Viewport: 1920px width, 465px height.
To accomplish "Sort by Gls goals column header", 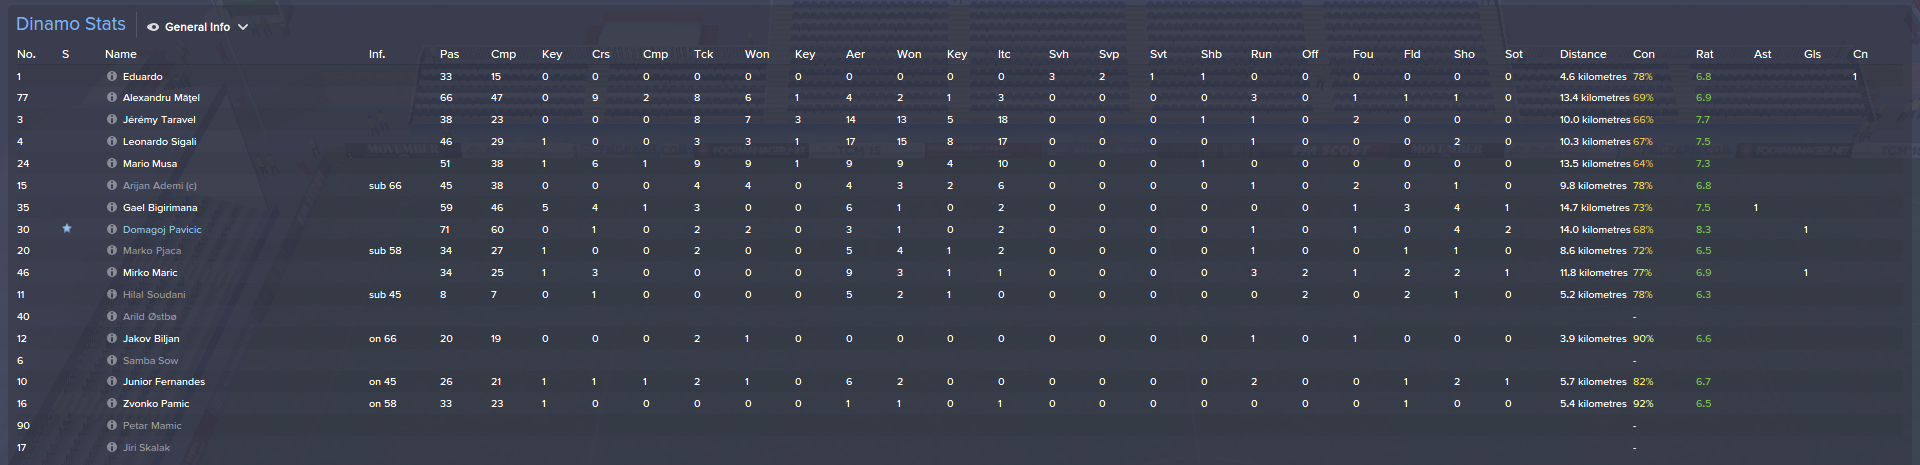I will (1812, 54).
